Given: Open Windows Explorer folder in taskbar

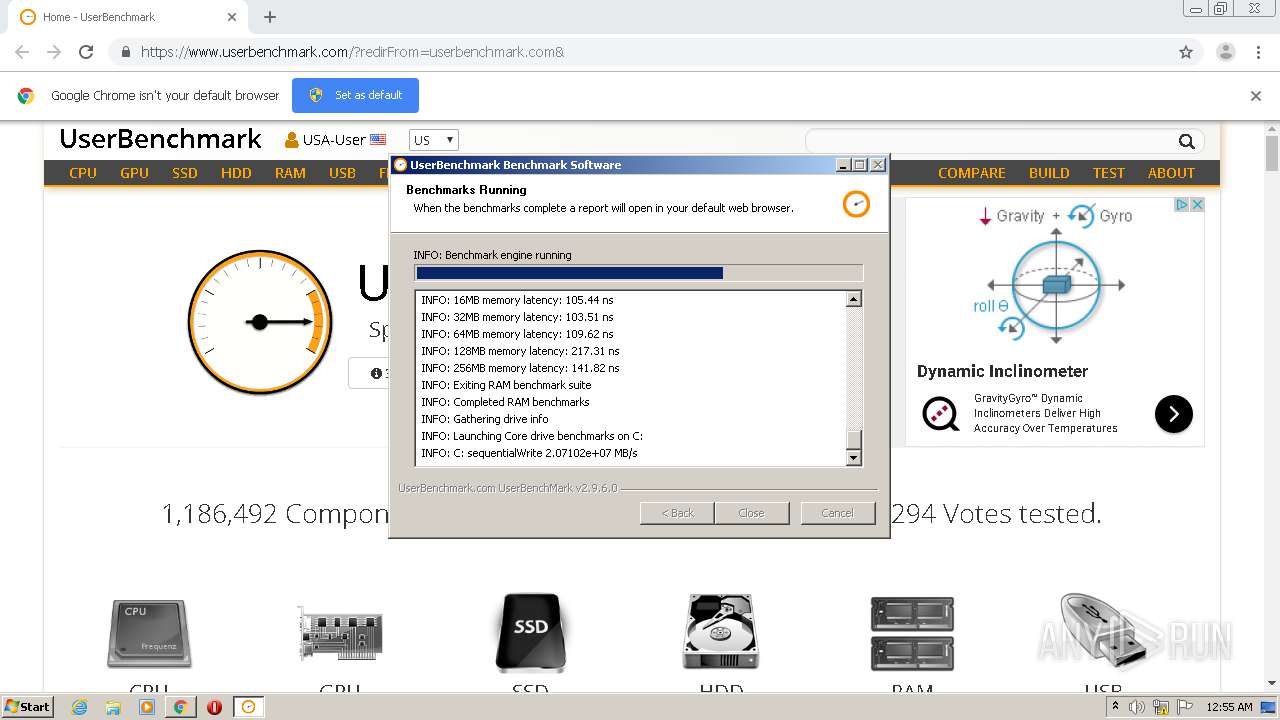Looking at the screenshot, I should pyautogui.click(x=113, y=707).
